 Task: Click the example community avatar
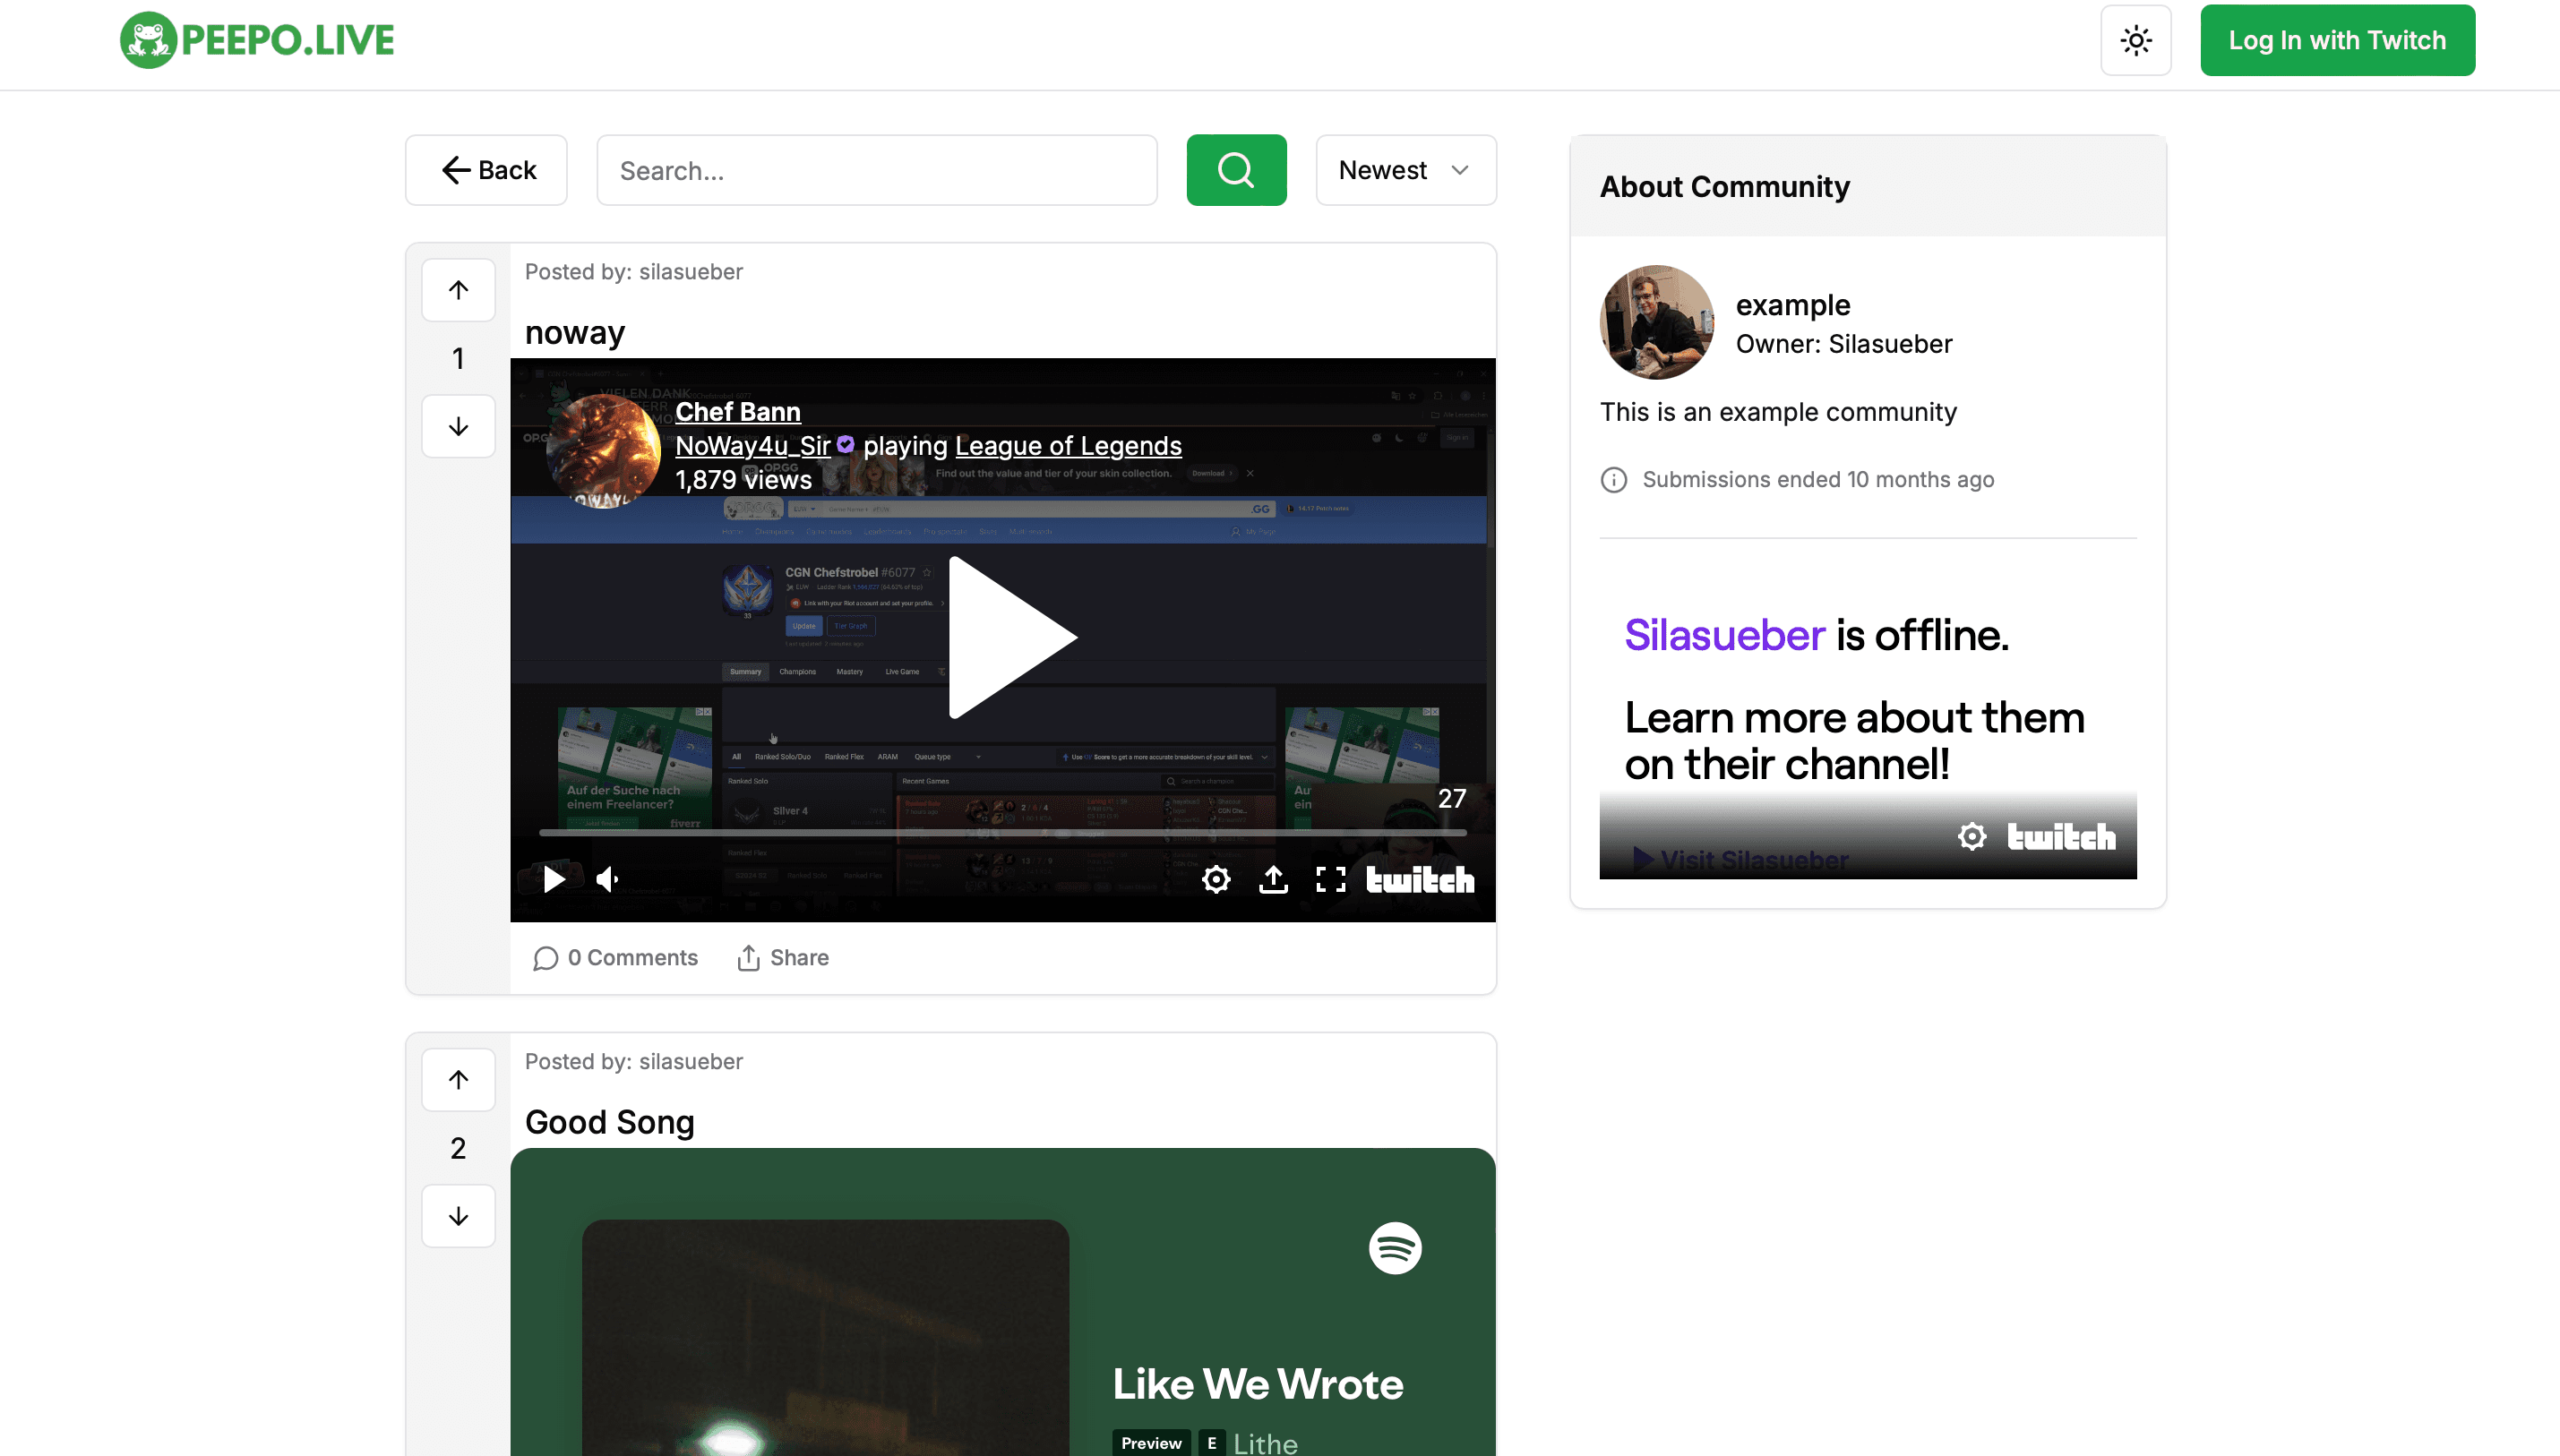(x=1657, y=322)
